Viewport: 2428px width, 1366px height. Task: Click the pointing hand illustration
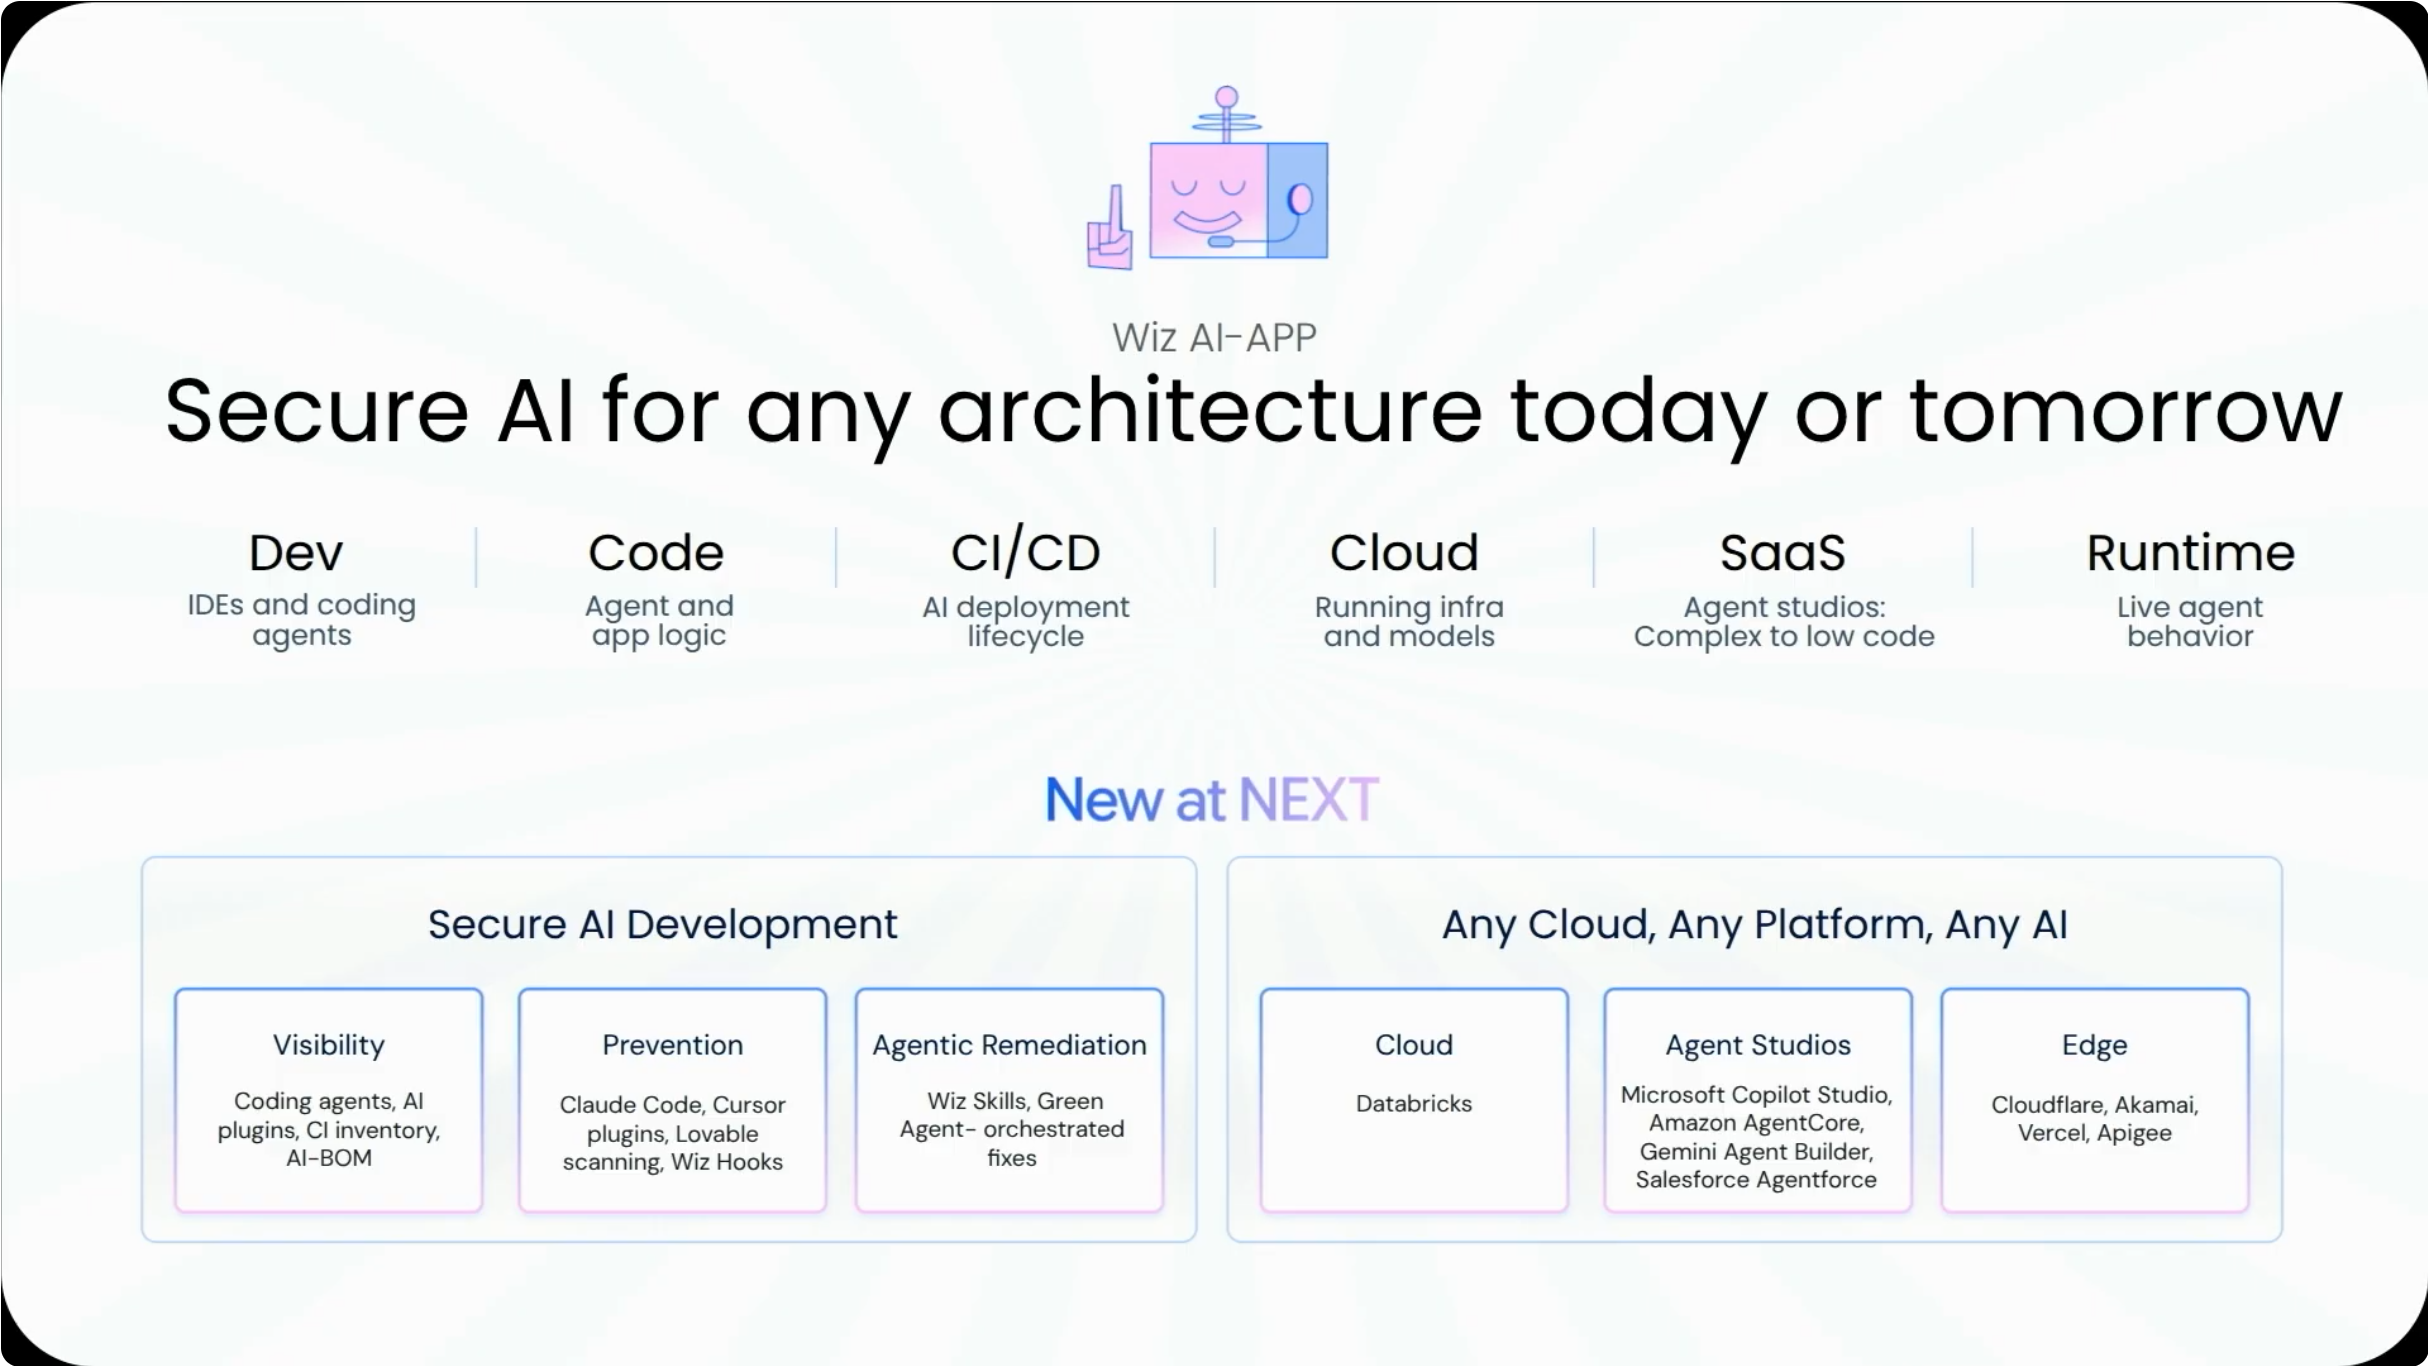(x=1110, y=228)
